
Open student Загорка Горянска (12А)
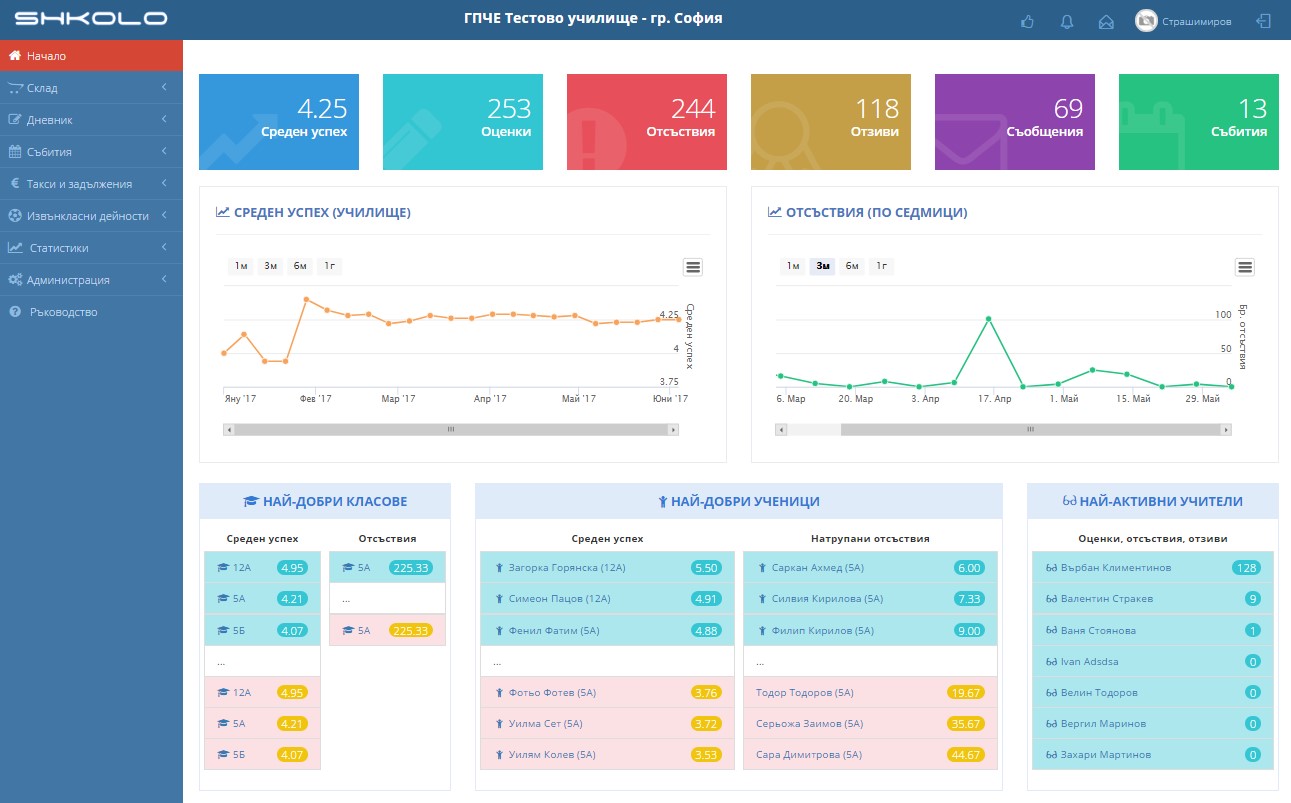566,568
